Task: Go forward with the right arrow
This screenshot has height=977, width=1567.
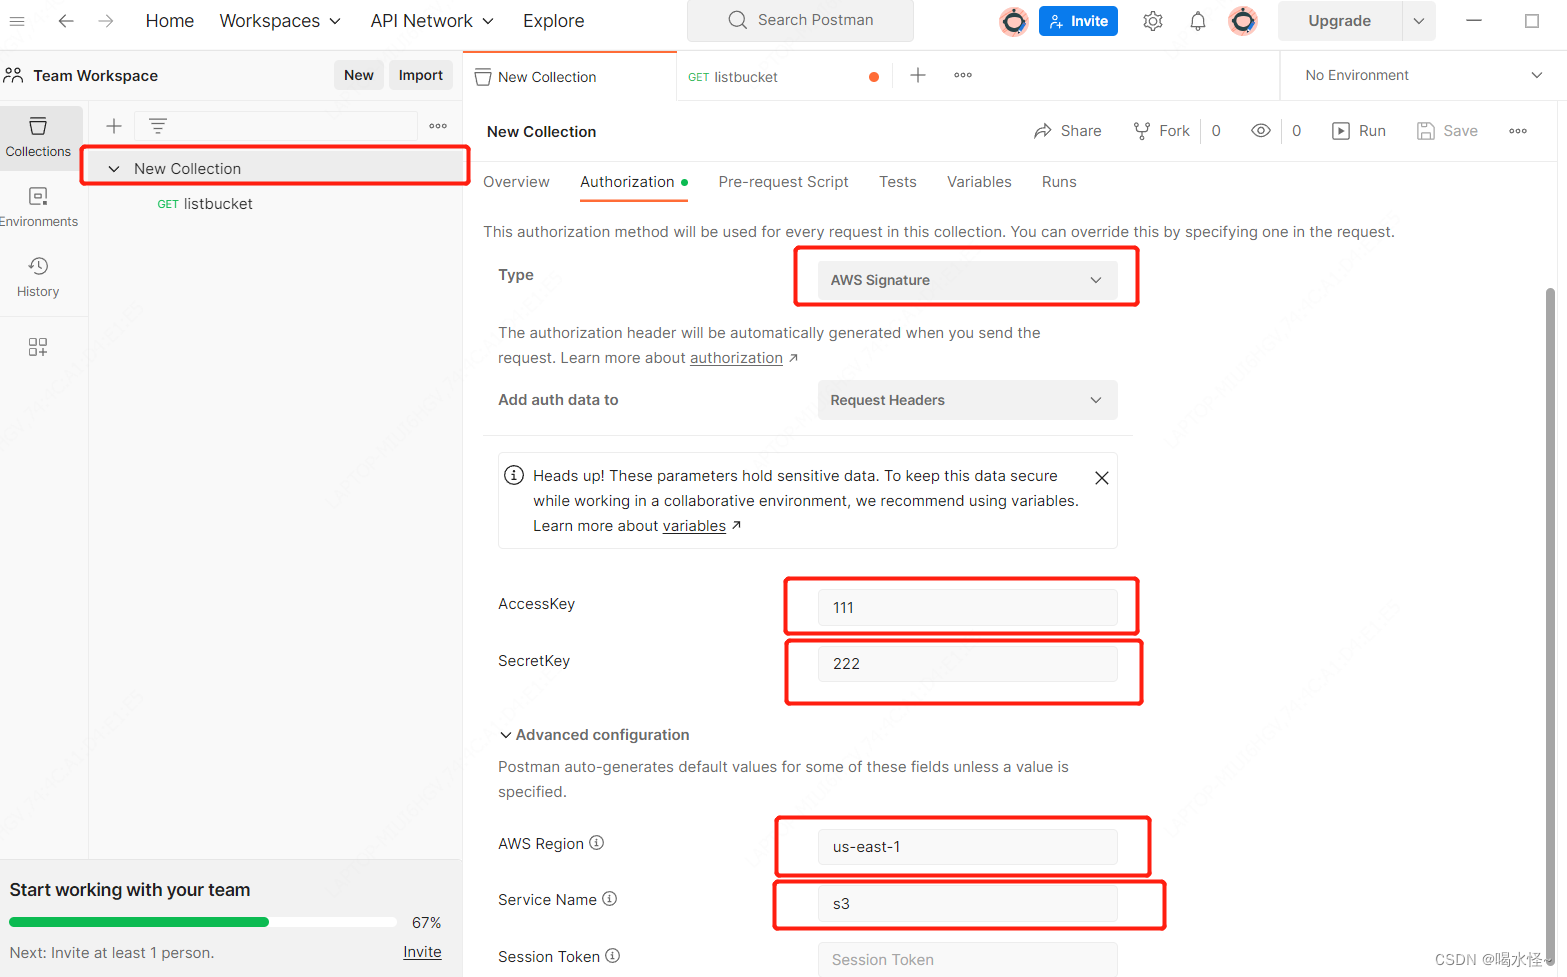Action: click(x=106, y=21)
